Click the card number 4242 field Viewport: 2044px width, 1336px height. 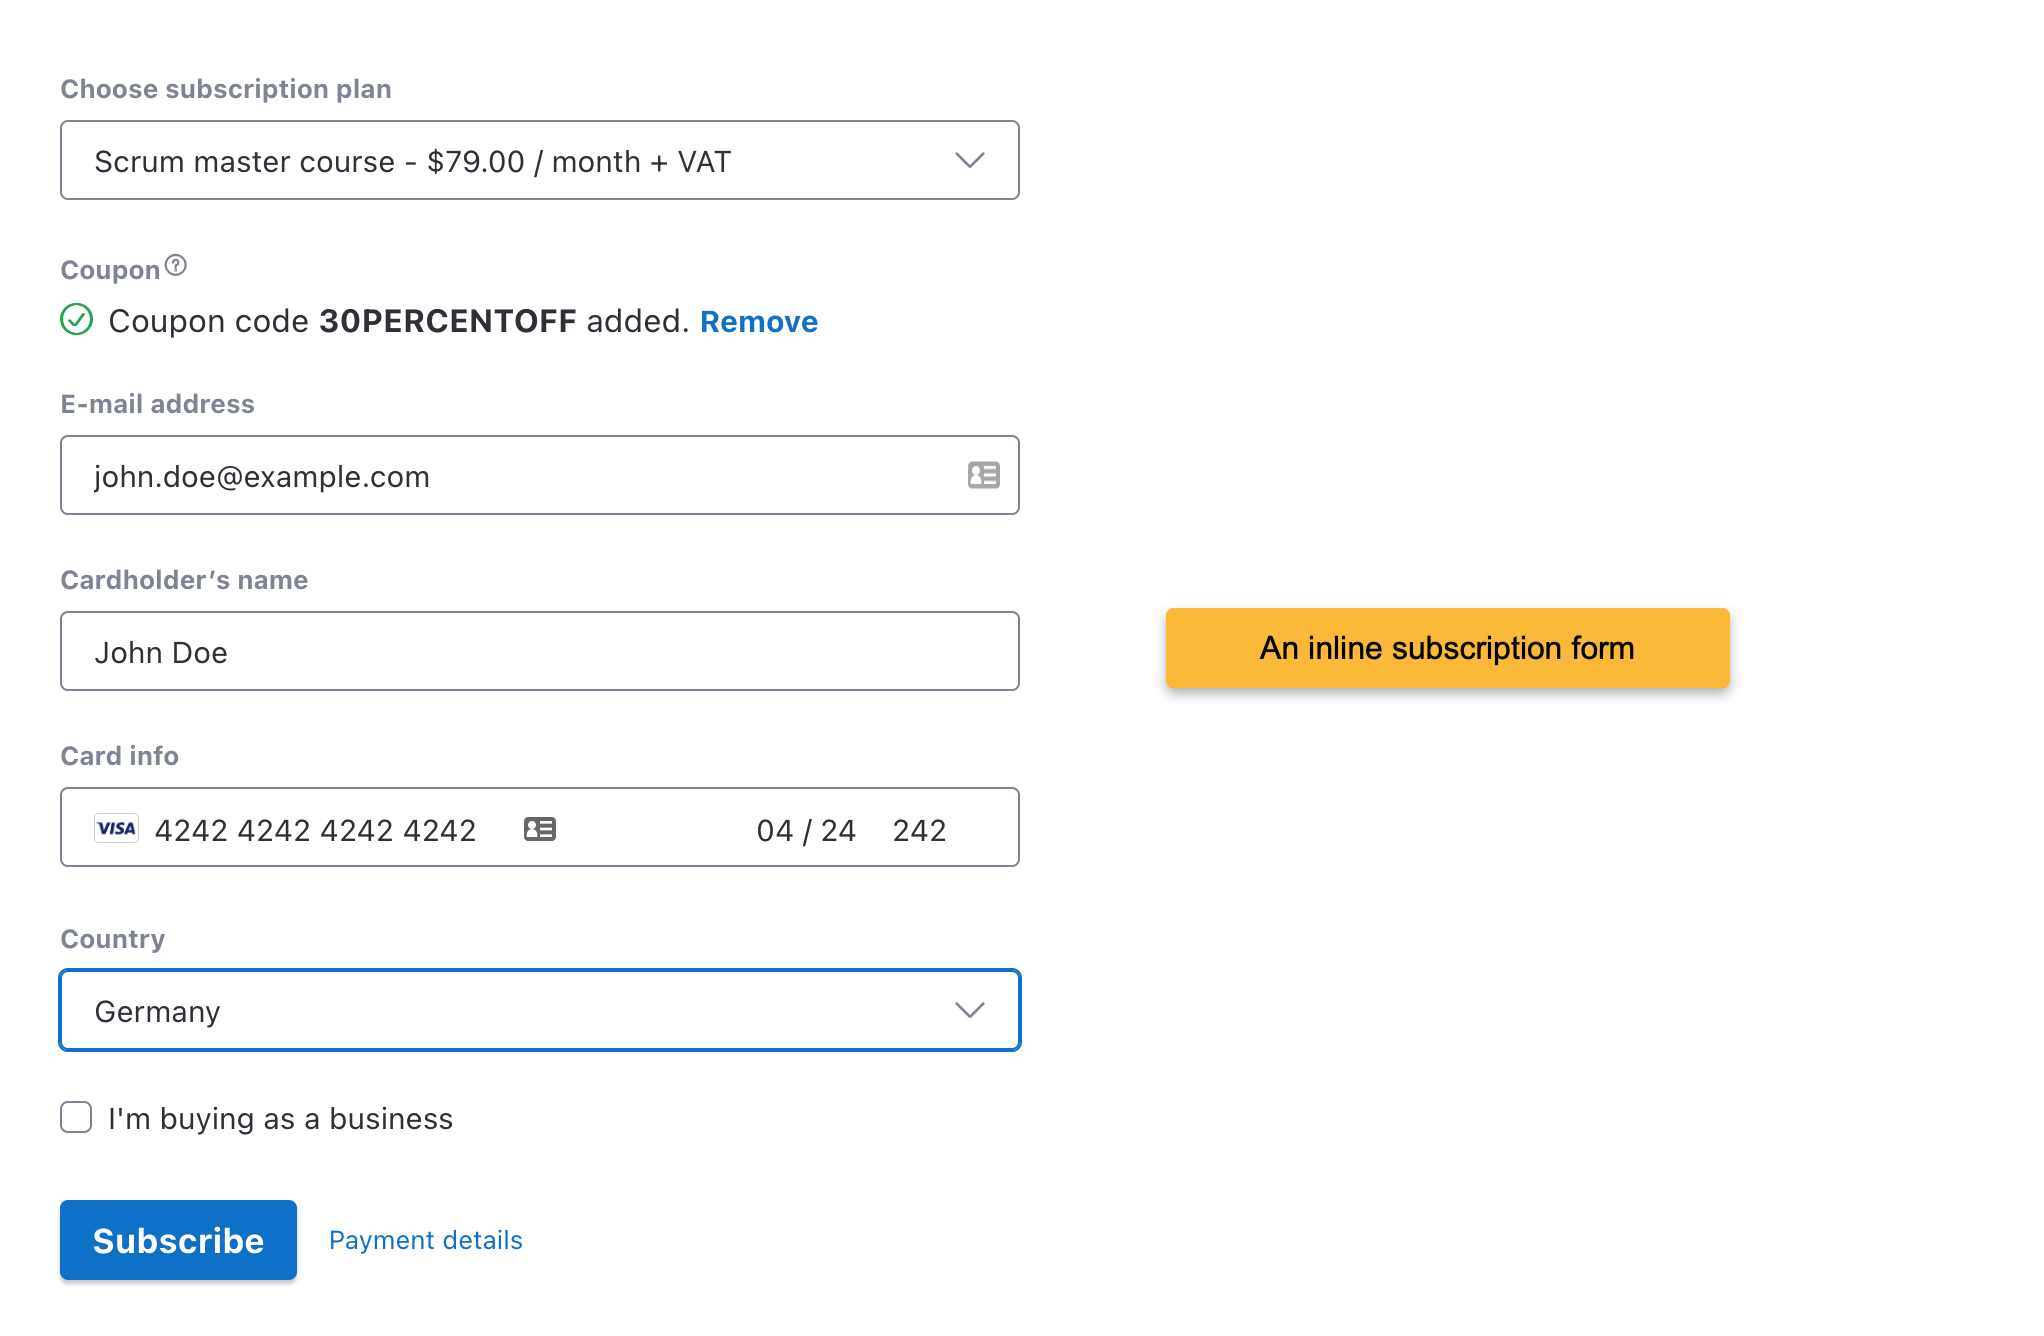coord(315,830)
